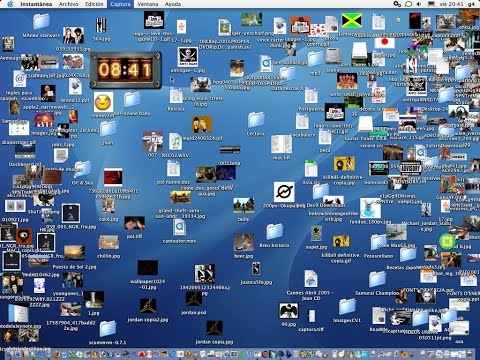Image resolution: width=480 pixels, height=360 pixels.
Task: Select the pepa document icon
Action: point(325,137)
